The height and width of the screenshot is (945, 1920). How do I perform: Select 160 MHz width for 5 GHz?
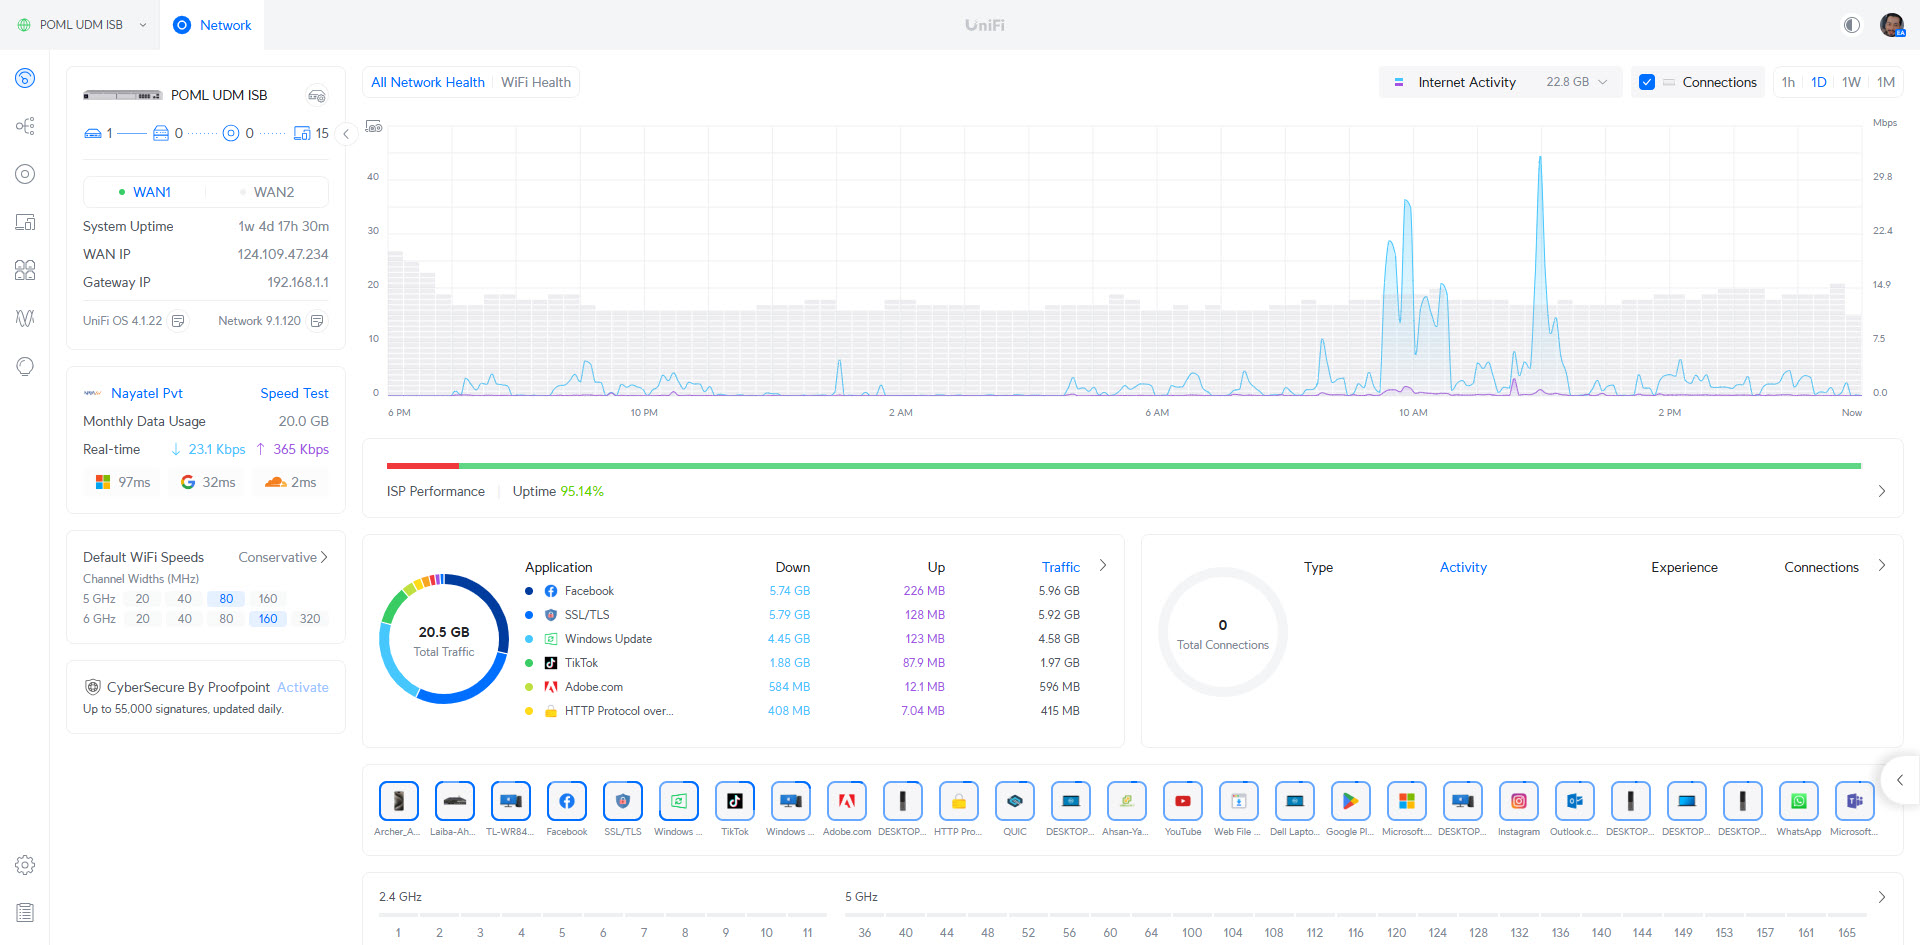[268, 599]
